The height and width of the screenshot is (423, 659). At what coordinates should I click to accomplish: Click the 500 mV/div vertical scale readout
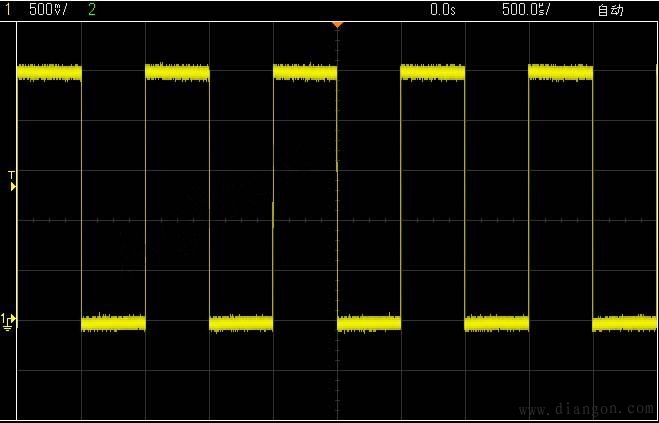48,10
